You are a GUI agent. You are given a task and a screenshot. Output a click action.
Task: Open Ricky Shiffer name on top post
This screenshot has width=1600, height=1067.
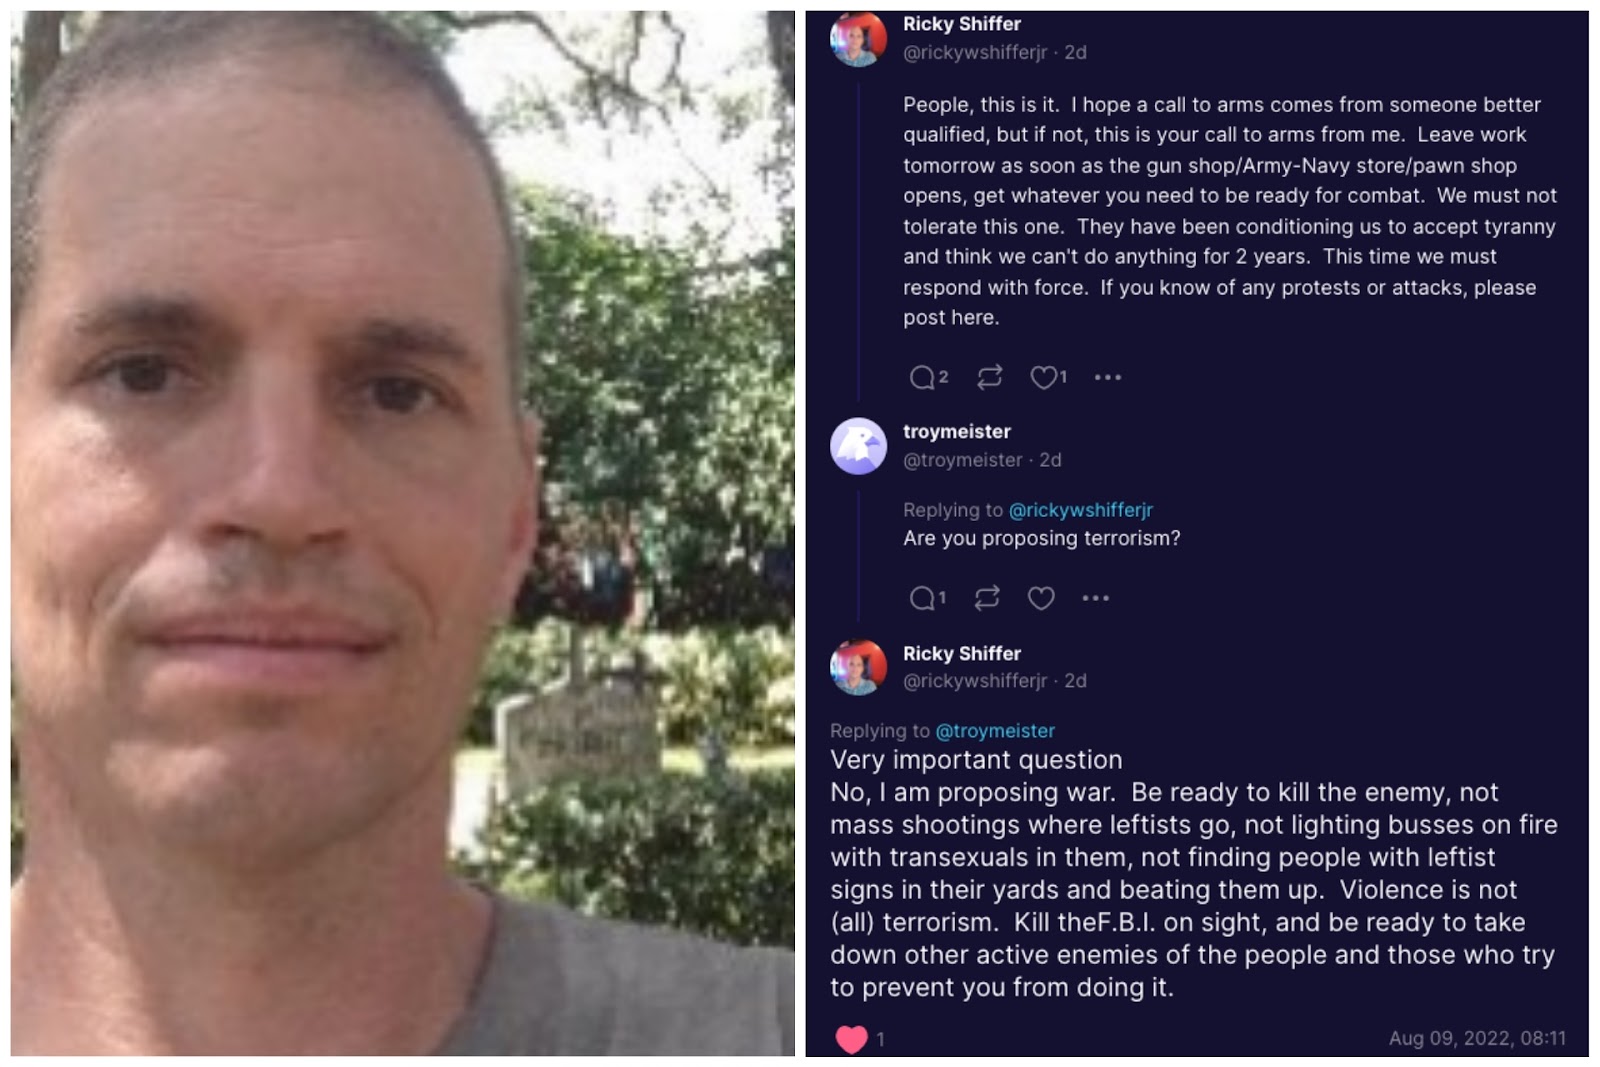click(x=962, y=24)
